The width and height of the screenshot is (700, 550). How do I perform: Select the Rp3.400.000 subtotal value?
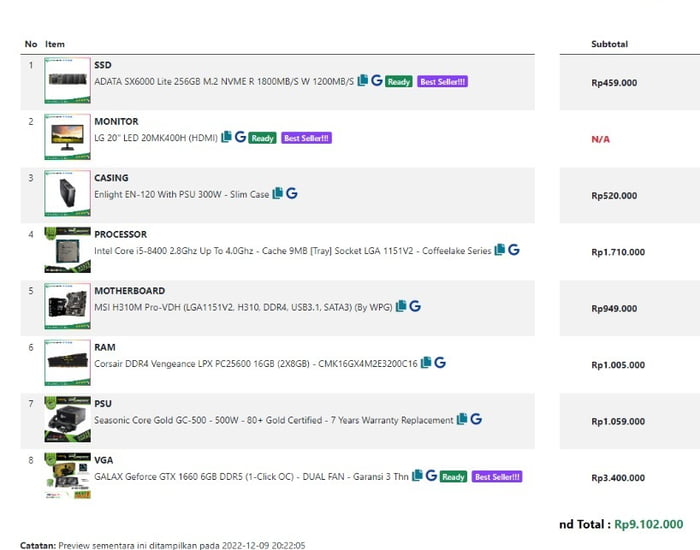[618, 478]
